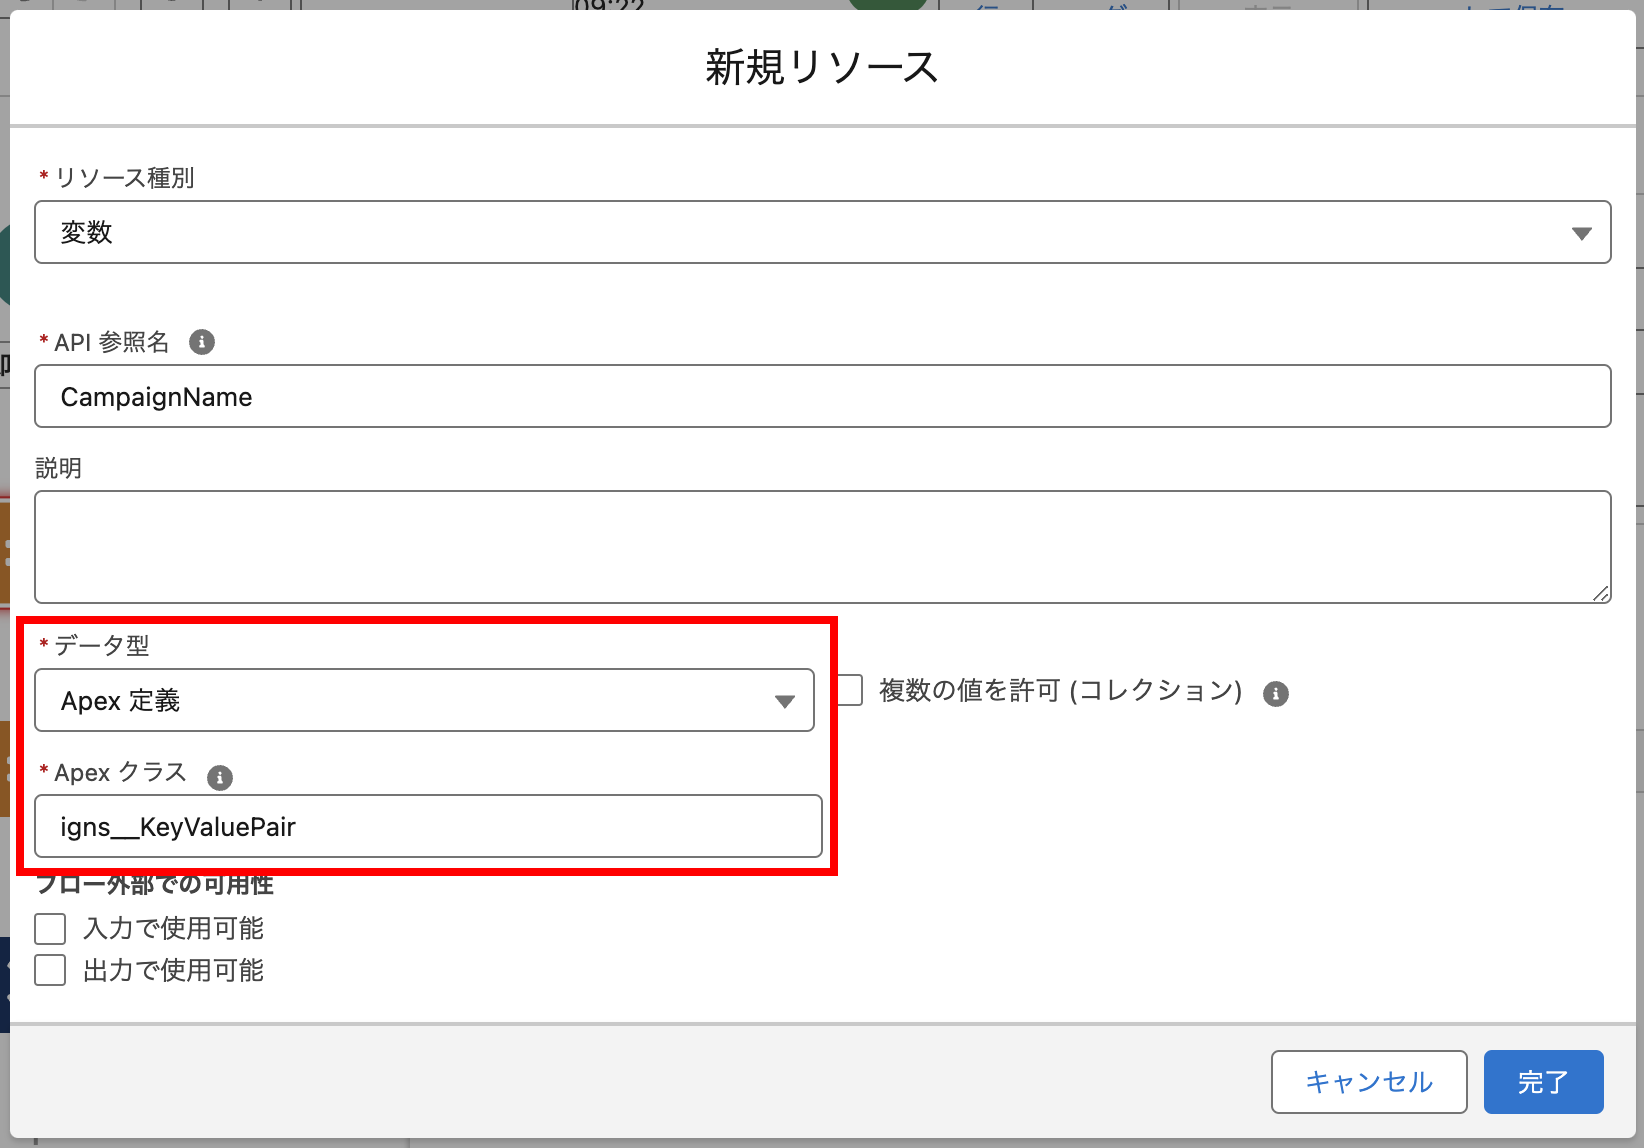Click the info icon beside Apex クラス
Screen dimensions: 1644x1148
(219, 777)
